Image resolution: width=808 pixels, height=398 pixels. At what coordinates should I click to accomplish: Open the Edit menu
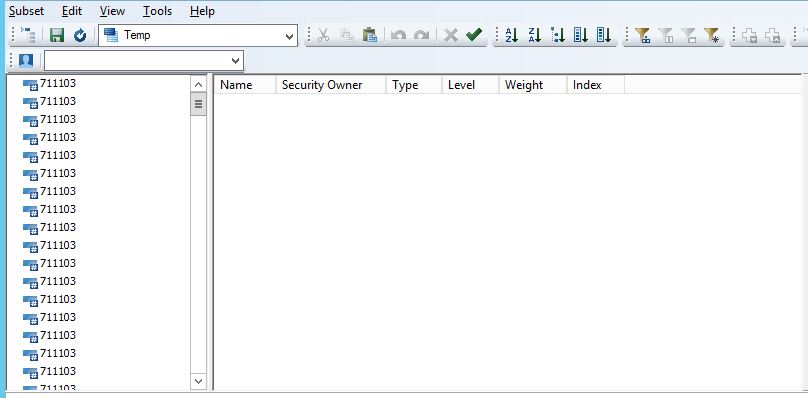coord(72,11)
